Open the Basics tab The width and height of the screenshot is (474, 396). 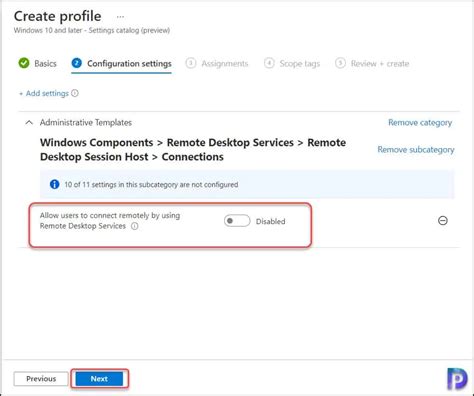45,63
